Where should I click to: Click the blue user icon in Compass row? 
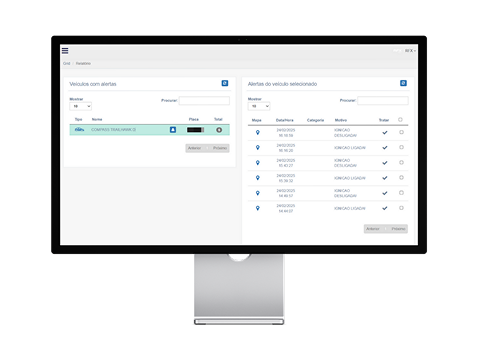173,130
